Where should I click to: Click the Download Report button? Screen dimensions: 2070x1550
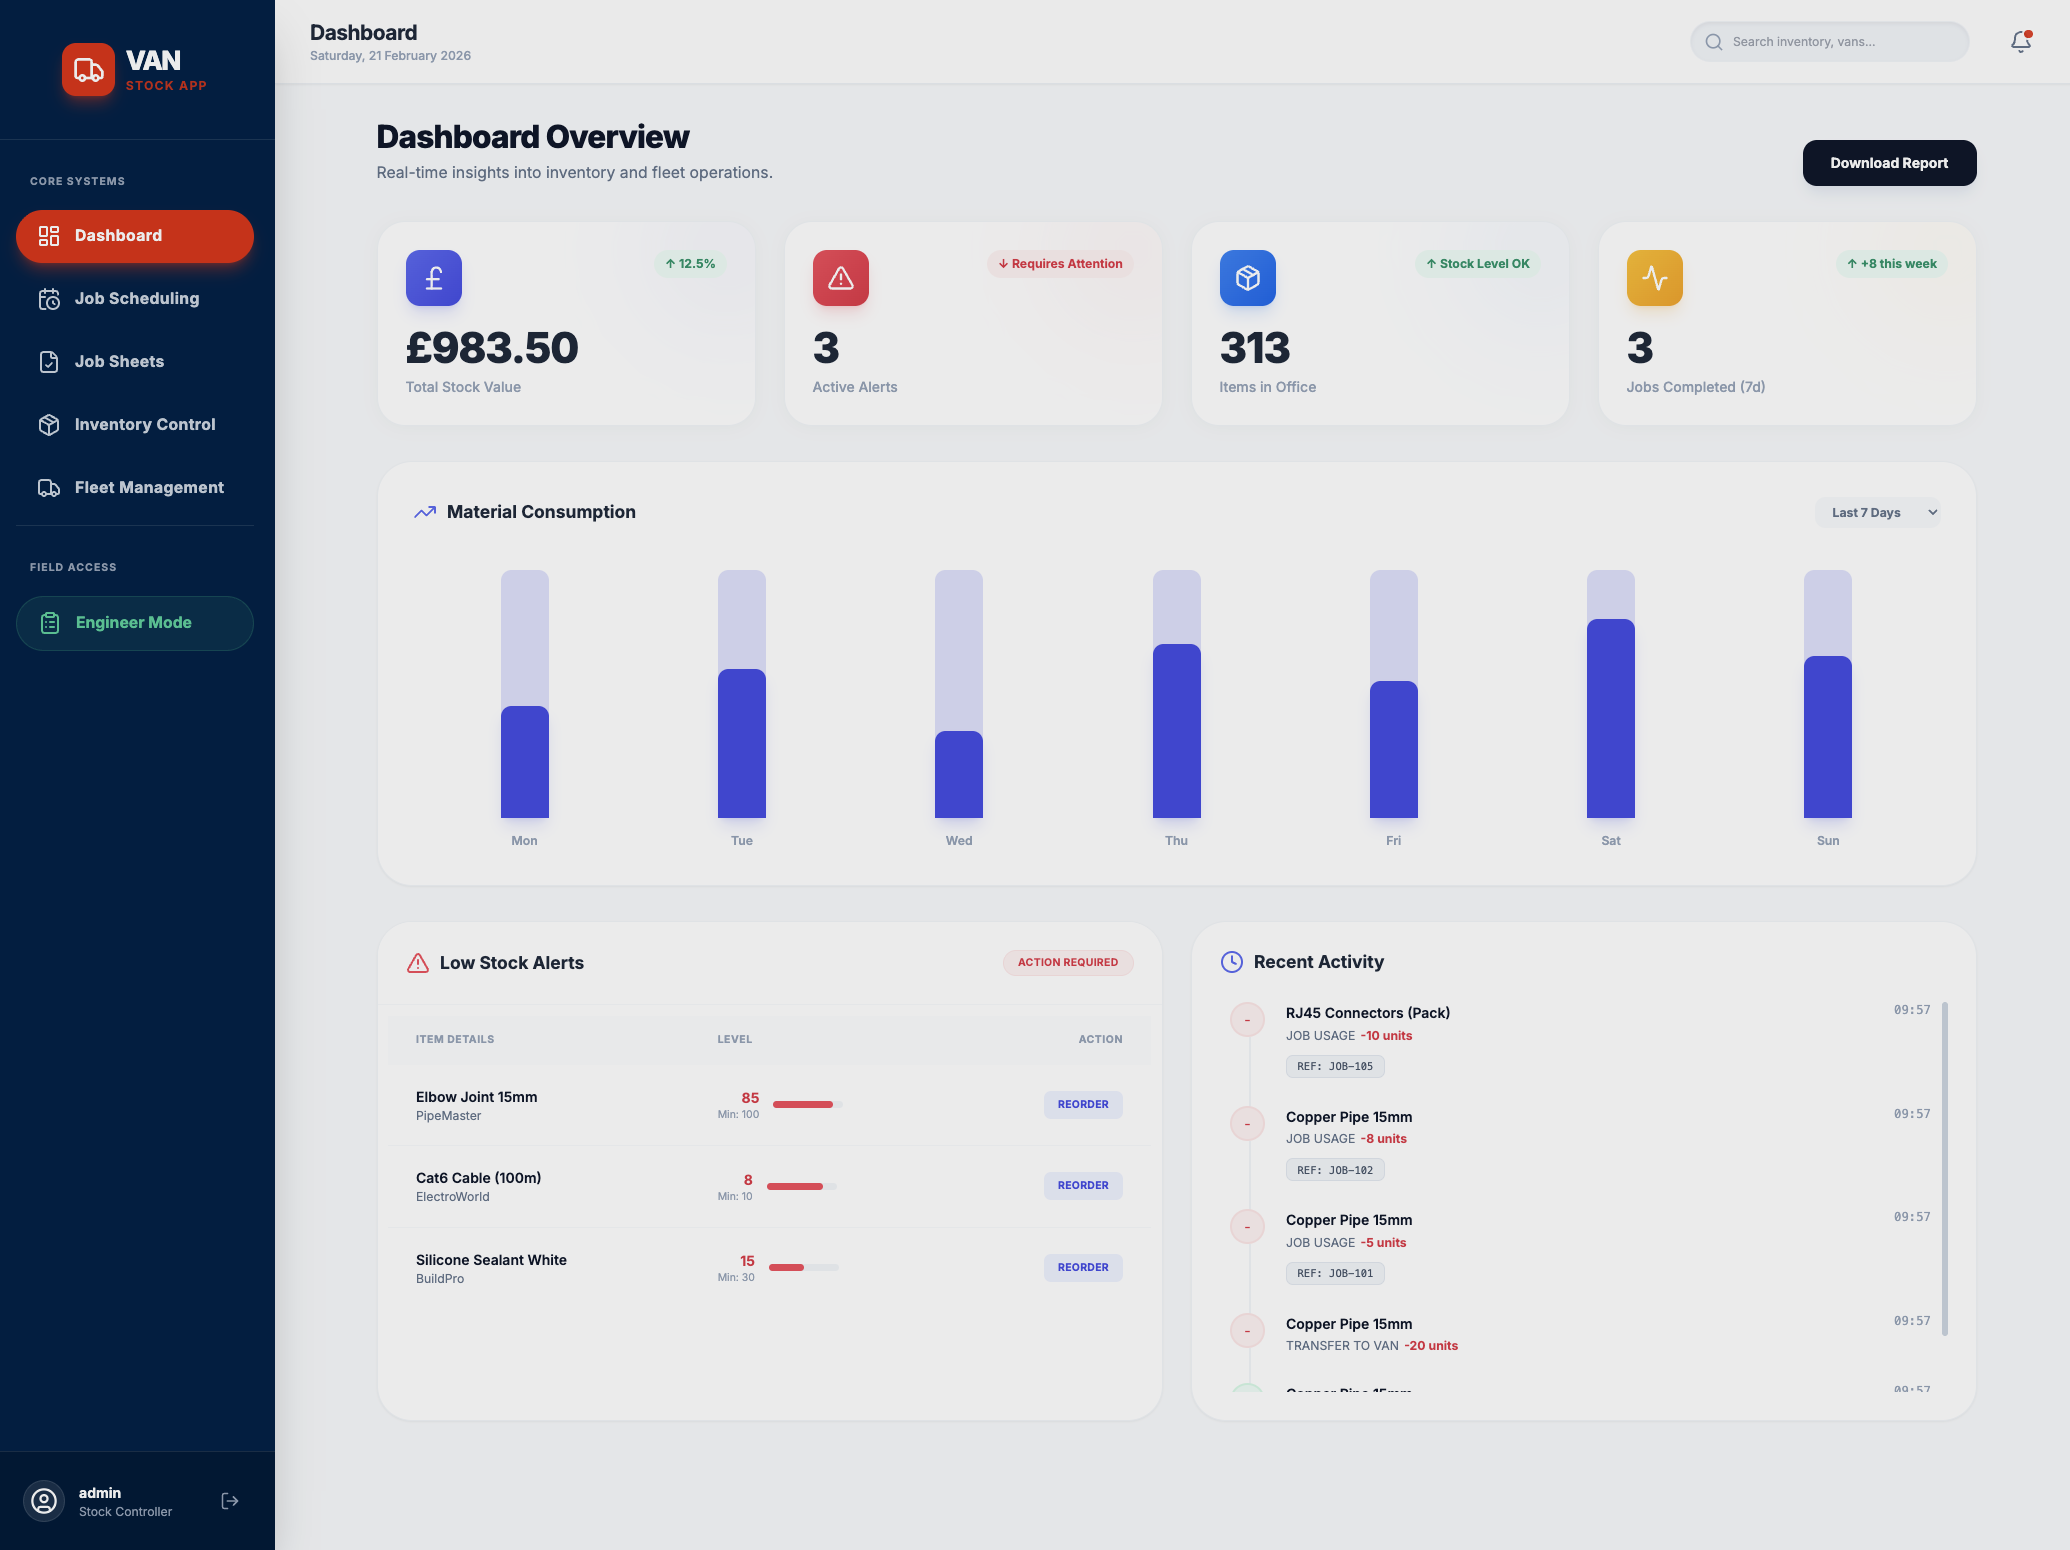(1888, 162)
